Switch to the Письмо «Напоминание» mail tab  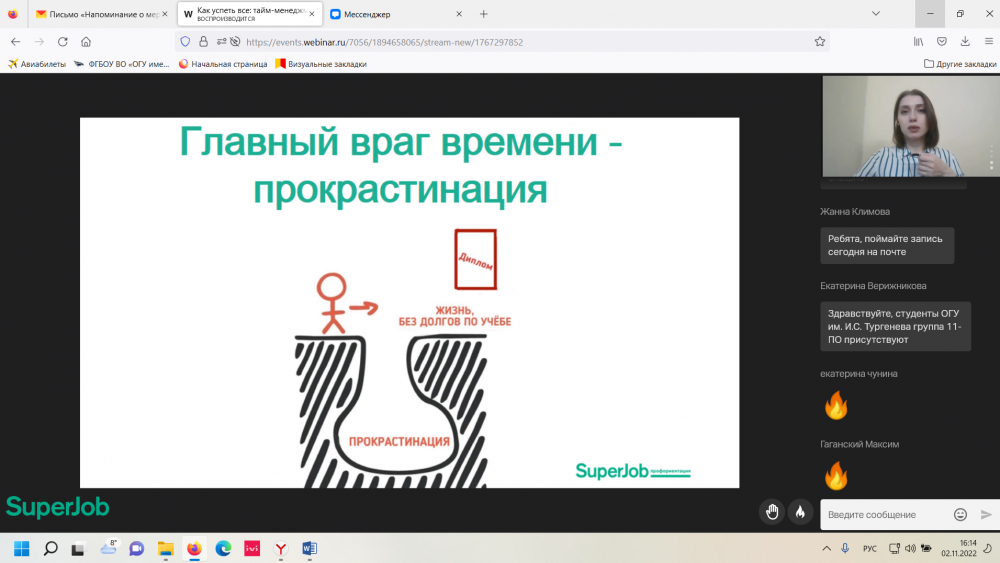(x=98, y=14)
